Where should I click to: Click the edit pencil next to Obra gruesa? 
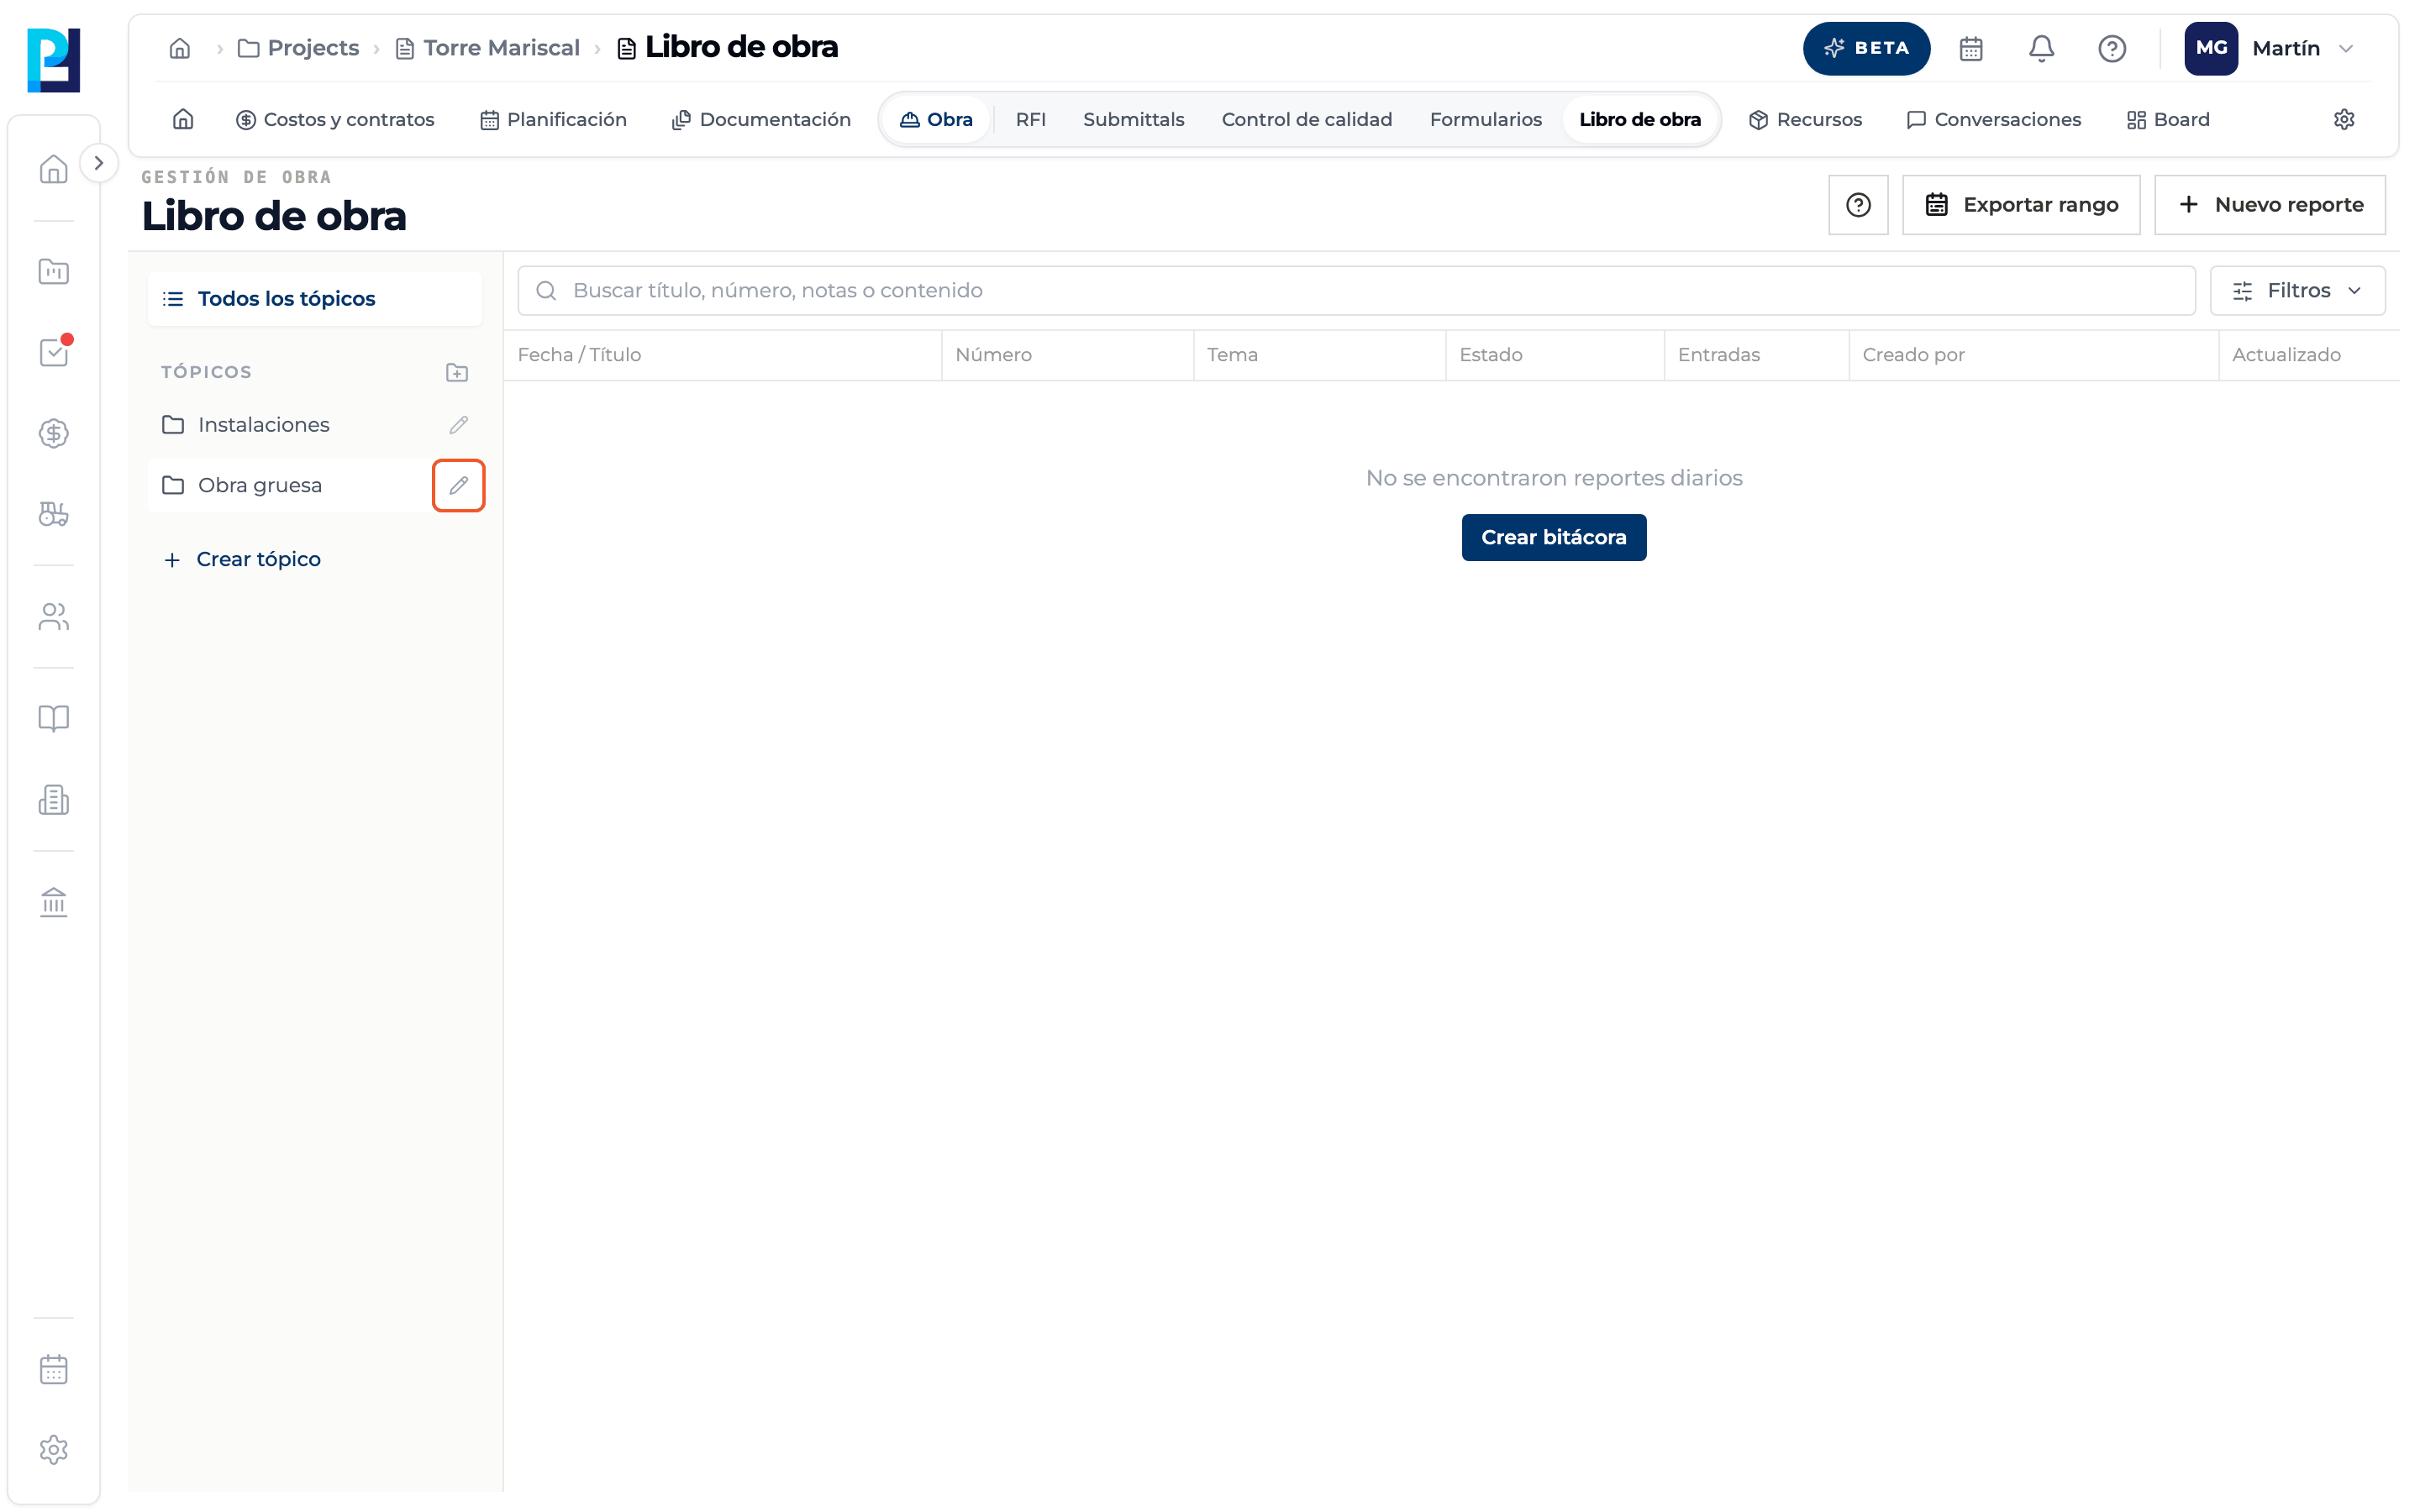click(x=458, y=485)
